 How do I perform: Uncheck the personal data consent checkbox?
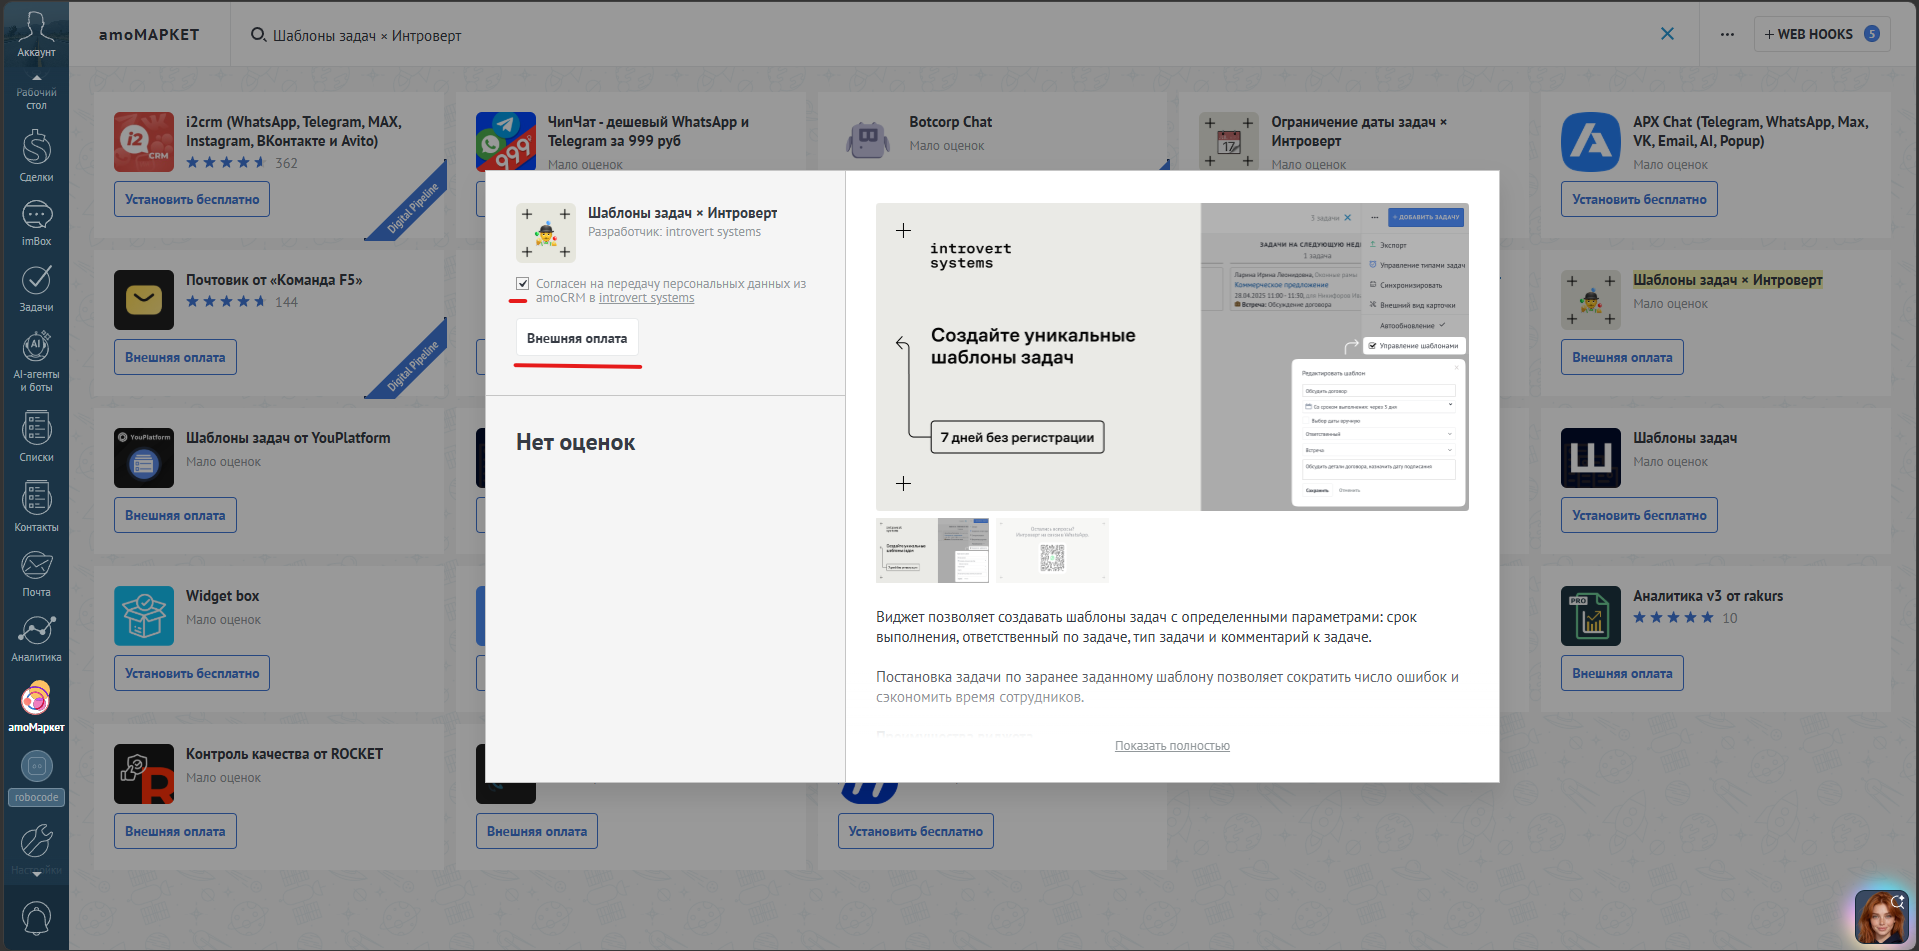(x=522, y=284)
